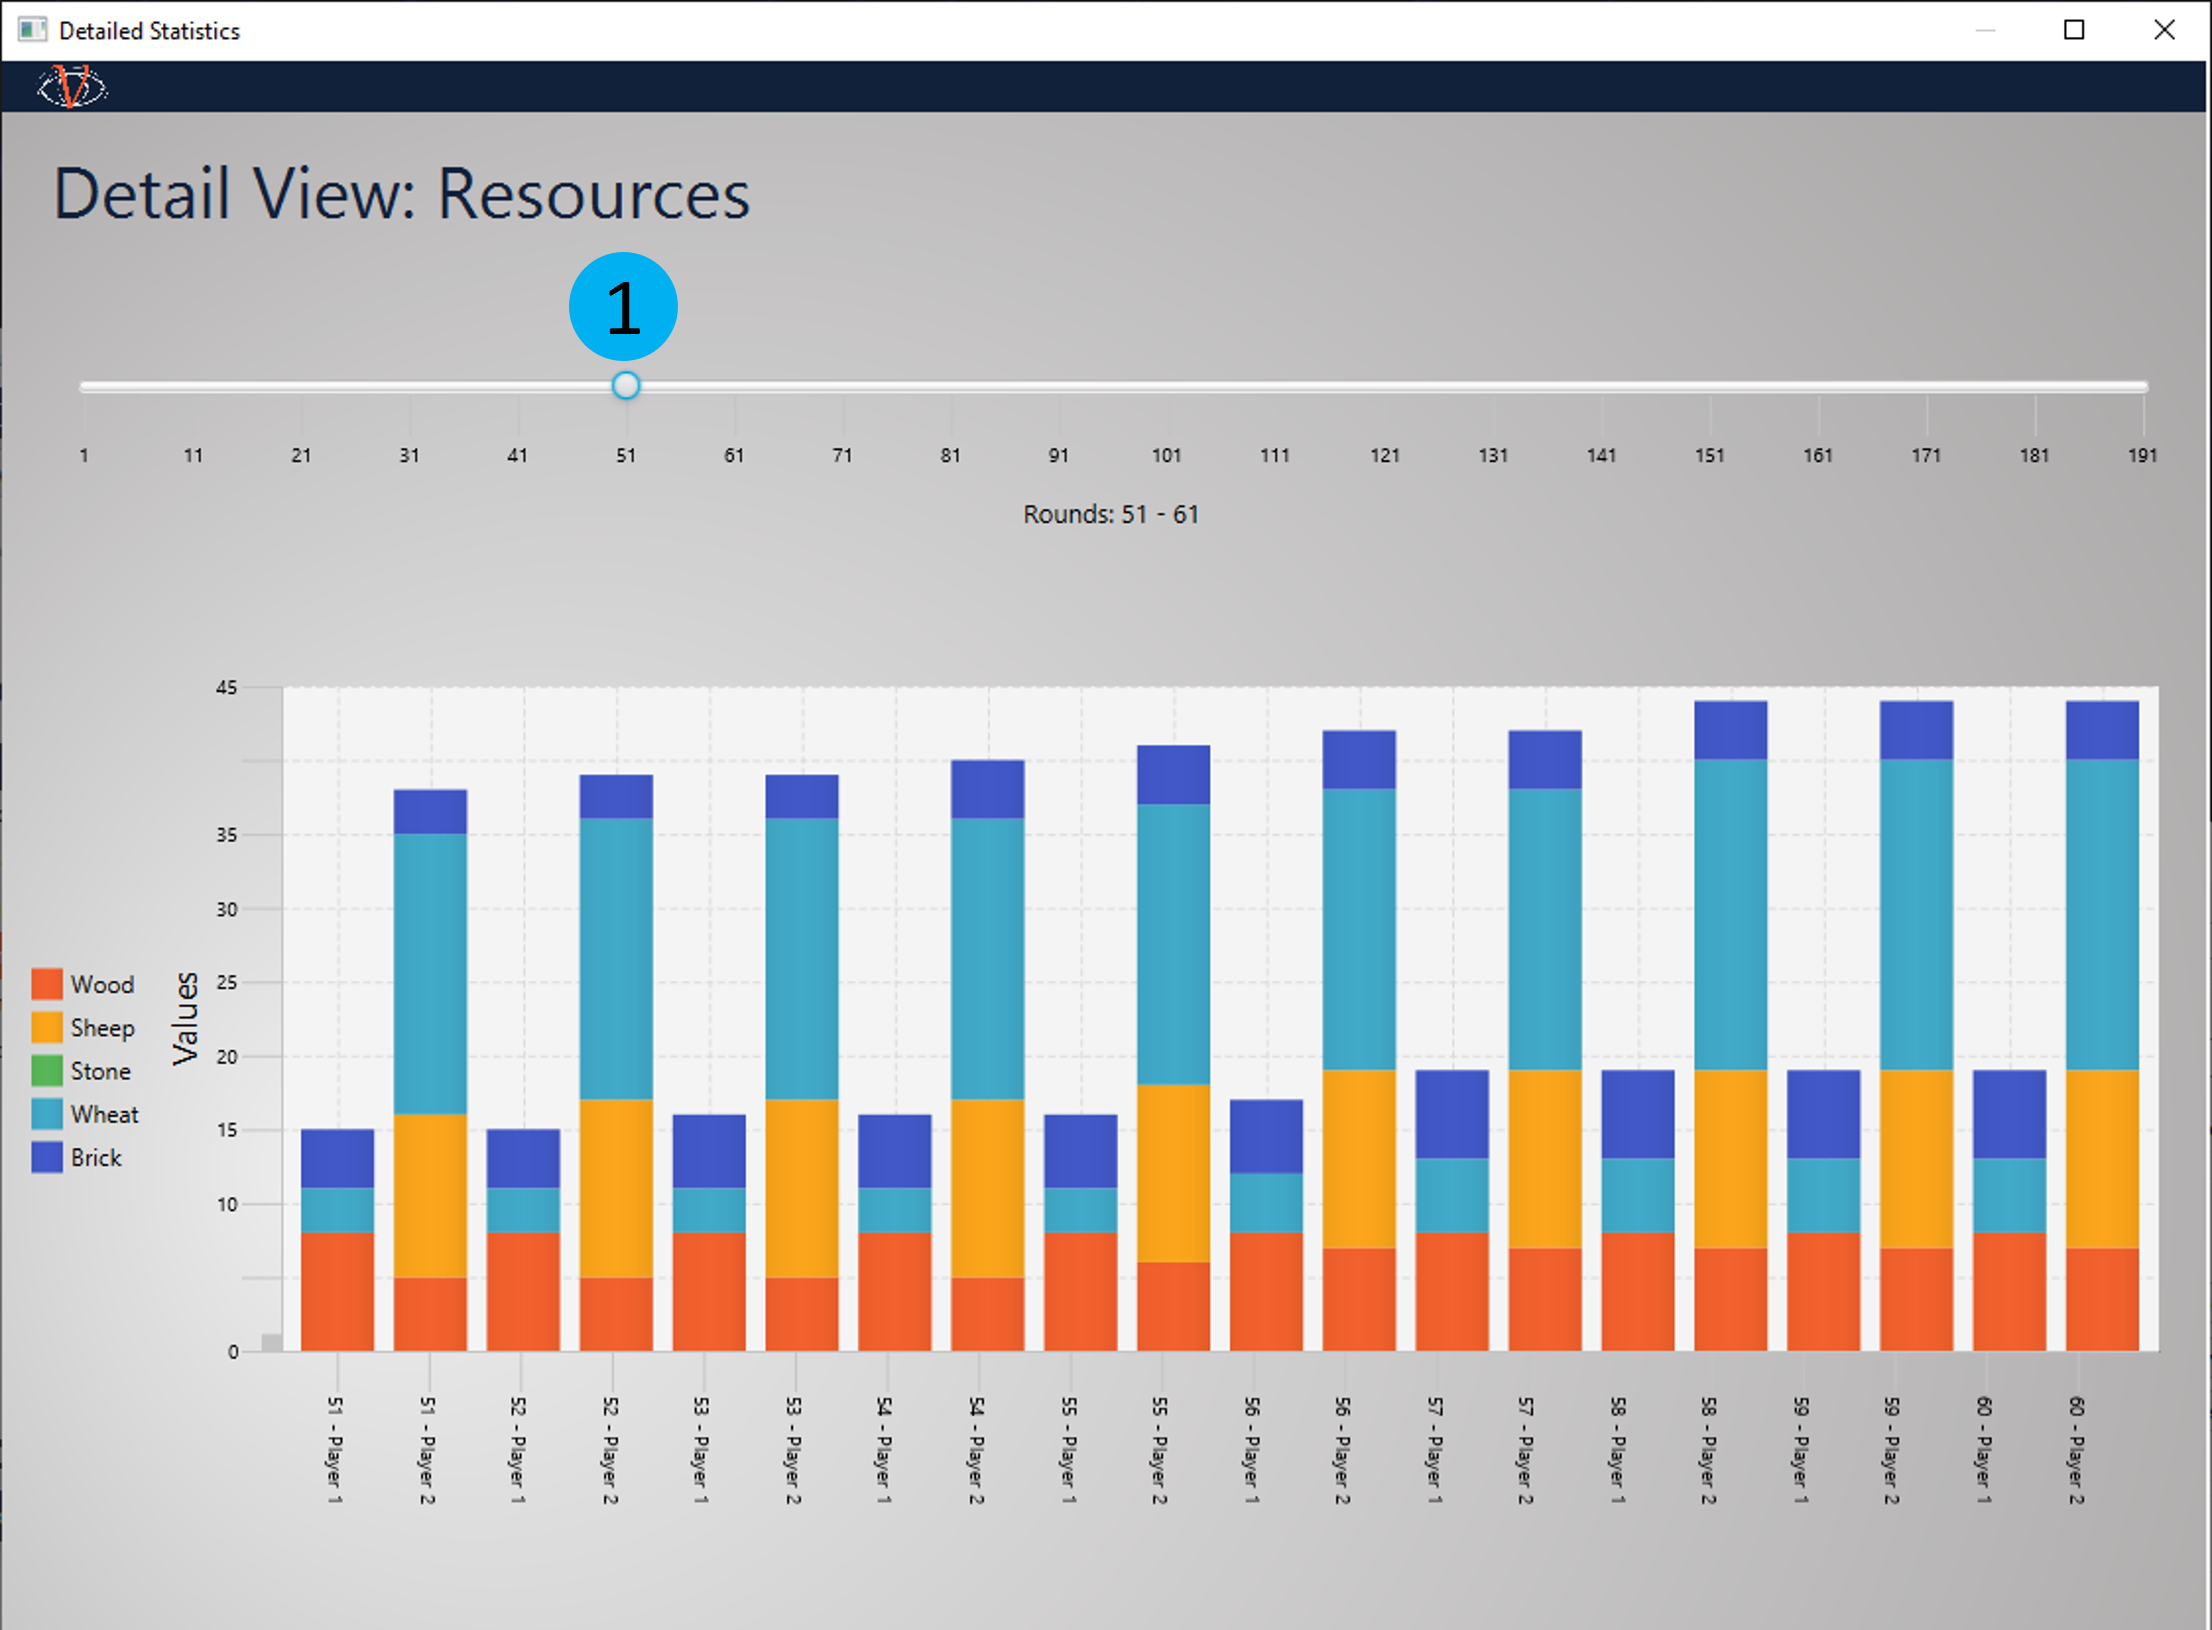Click the '51 - Player 2' stacked bar
The image size is (2212, 1630).
pyautogui.click(x=430, y=1070)
